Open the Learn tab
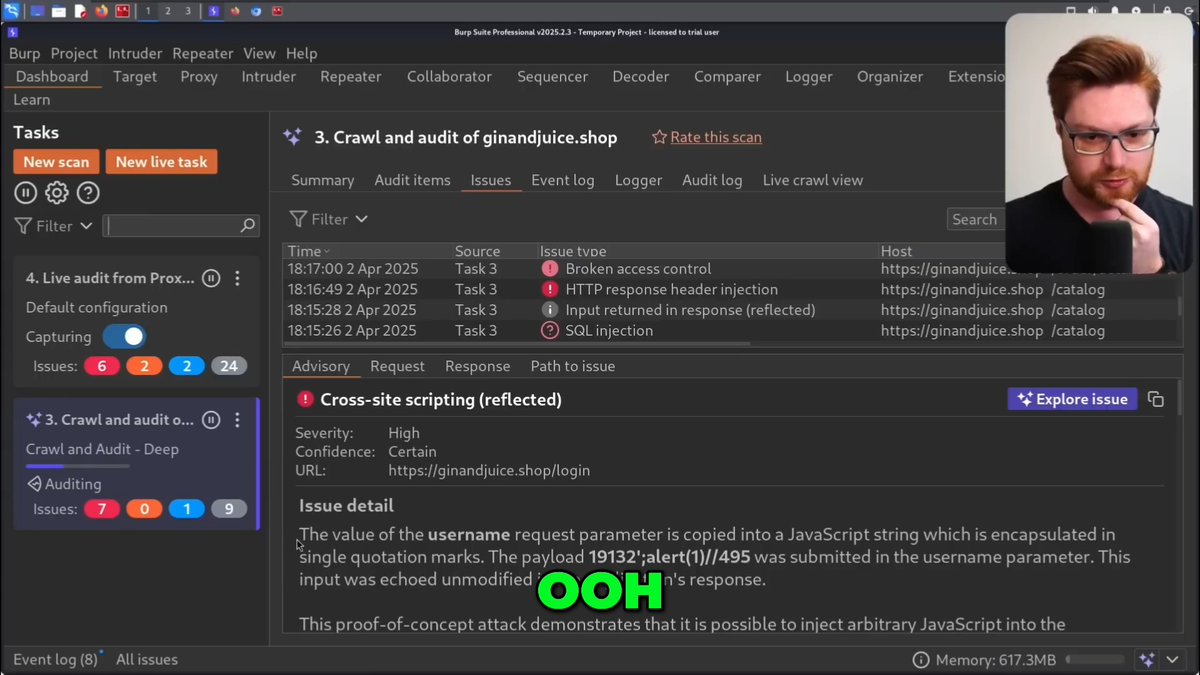The width and height of the screenshot is (1200, 675). tap(32, 100)
